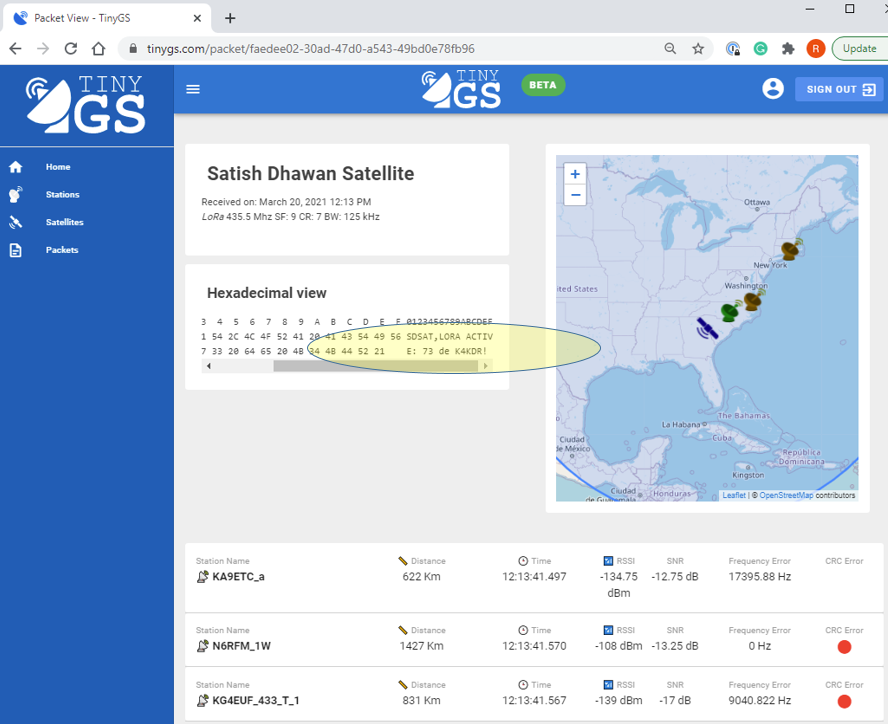This screenshot has width=888, height=724.
Task: Open a new browser tab
Action: (x=230, y=18)
